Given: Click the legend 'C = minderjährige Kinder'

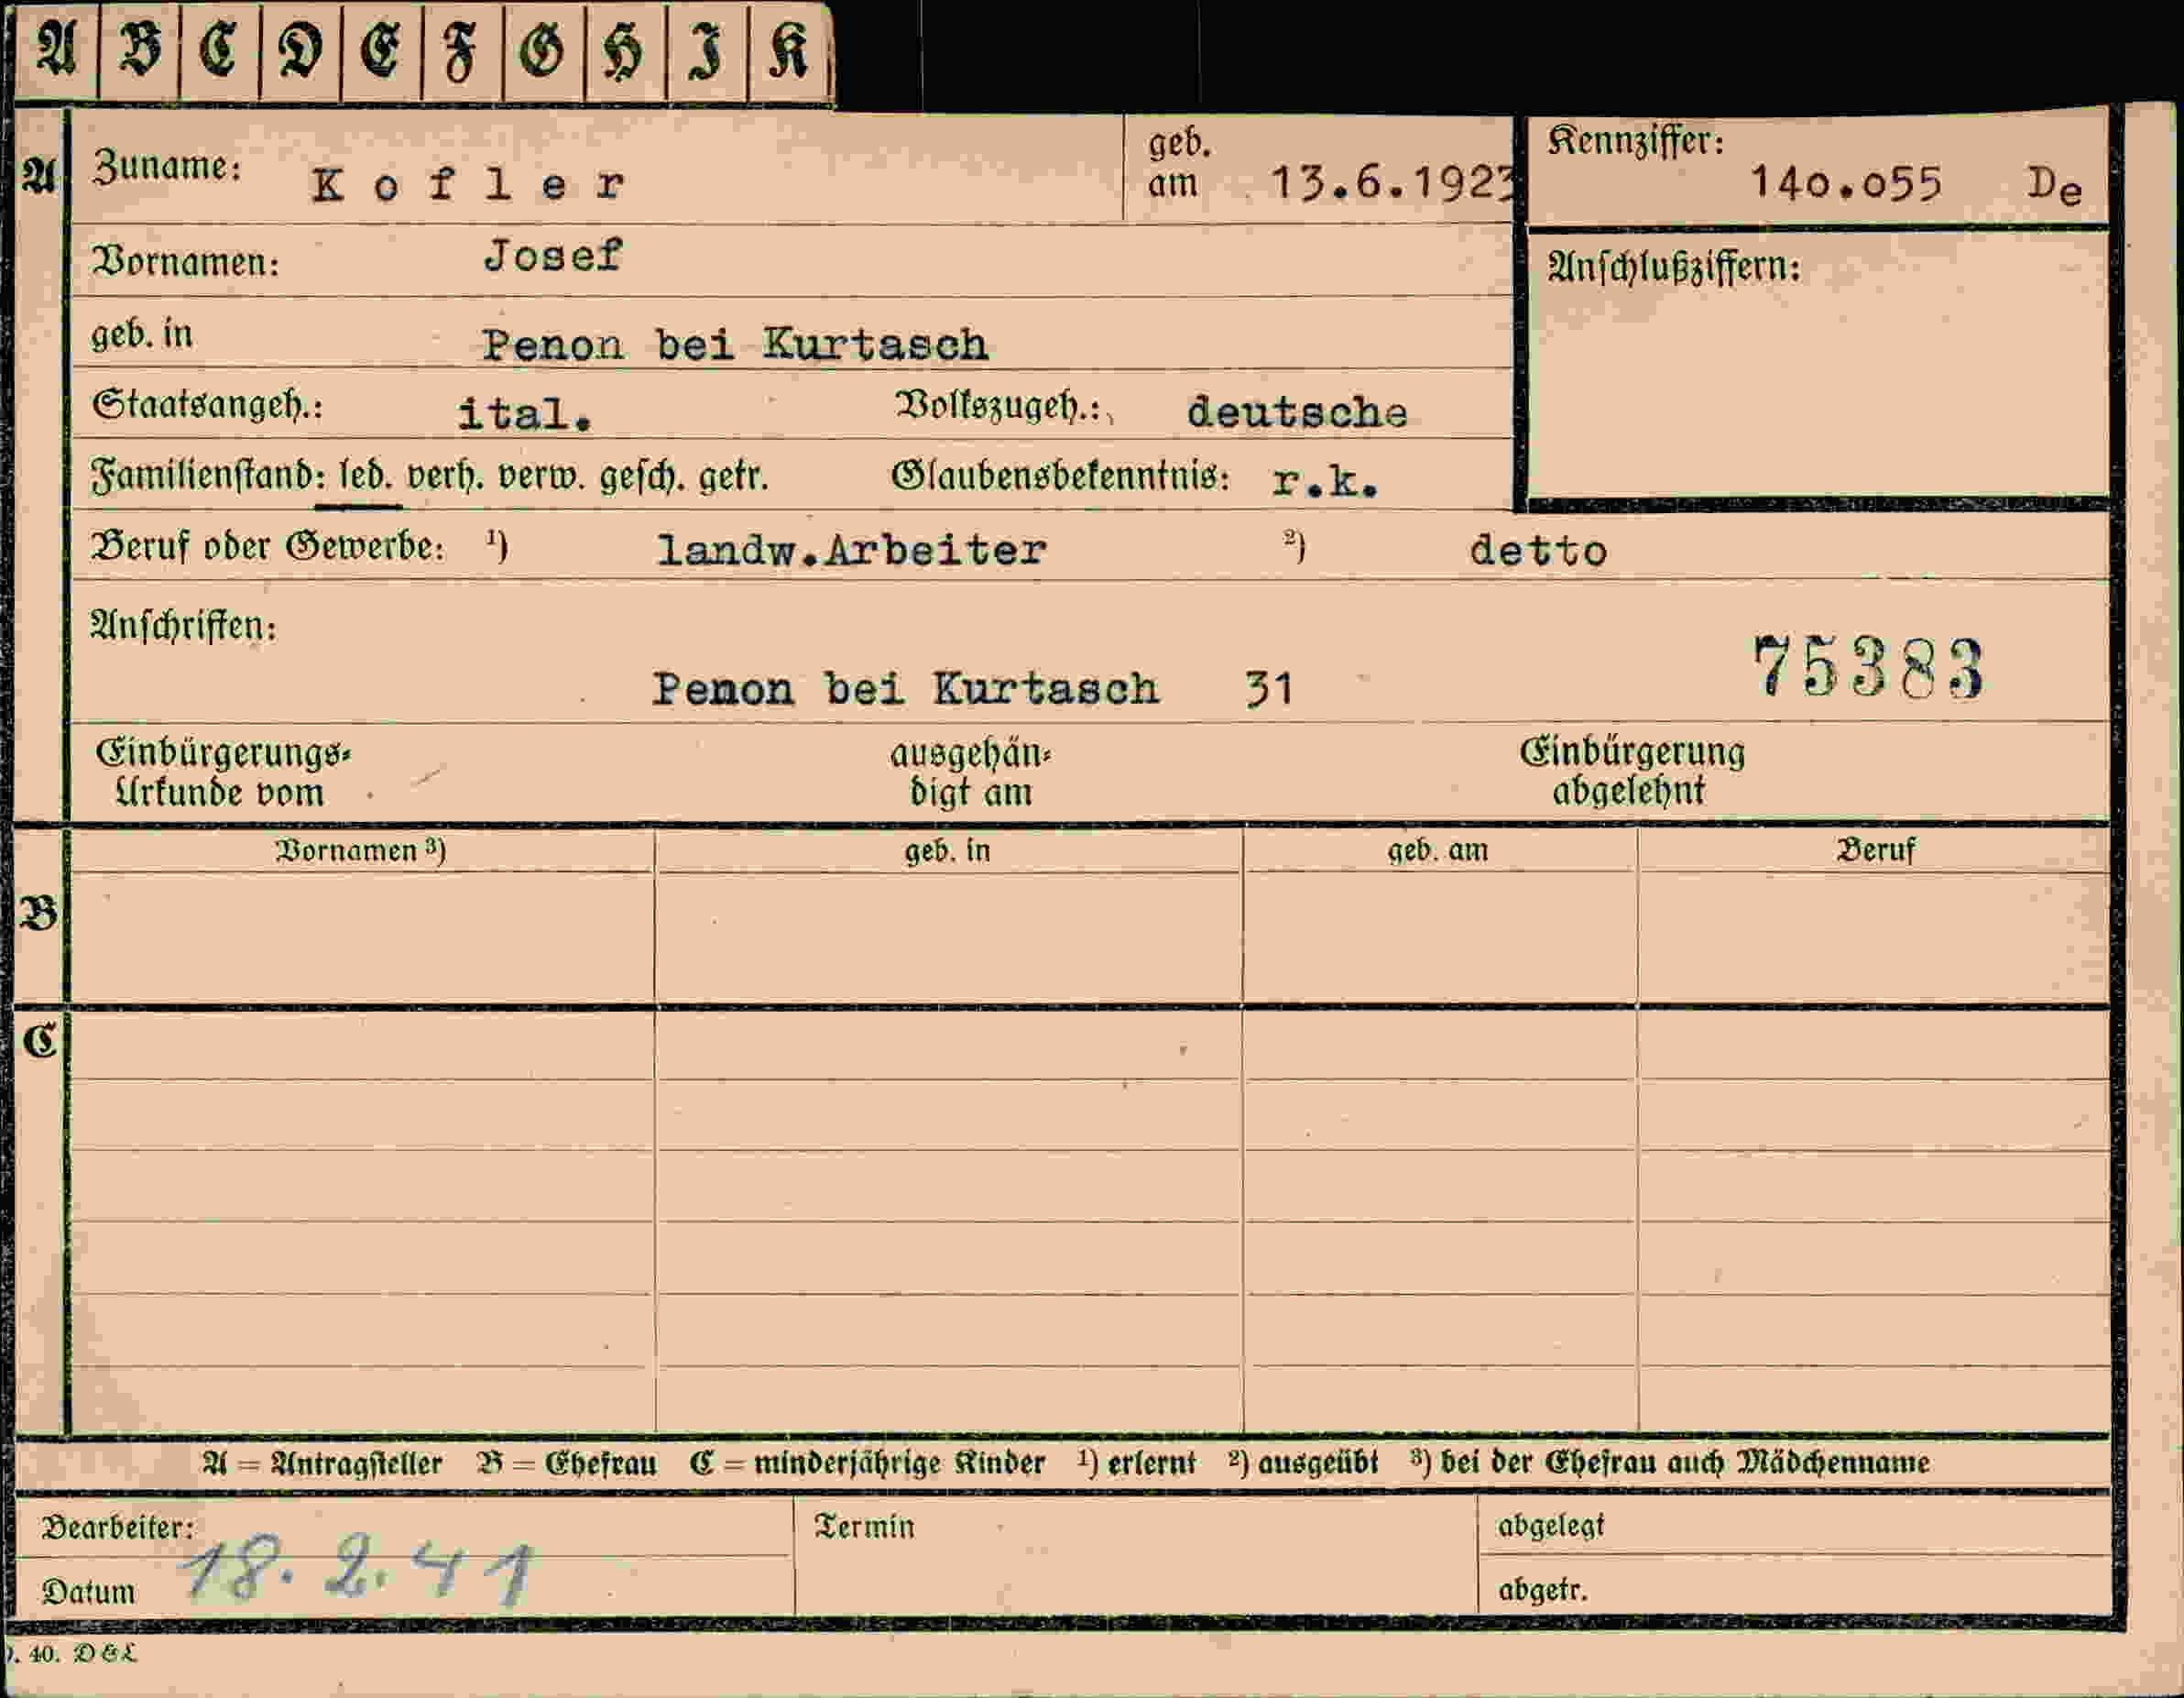Looking at the screenshot, I should 867,1463.
